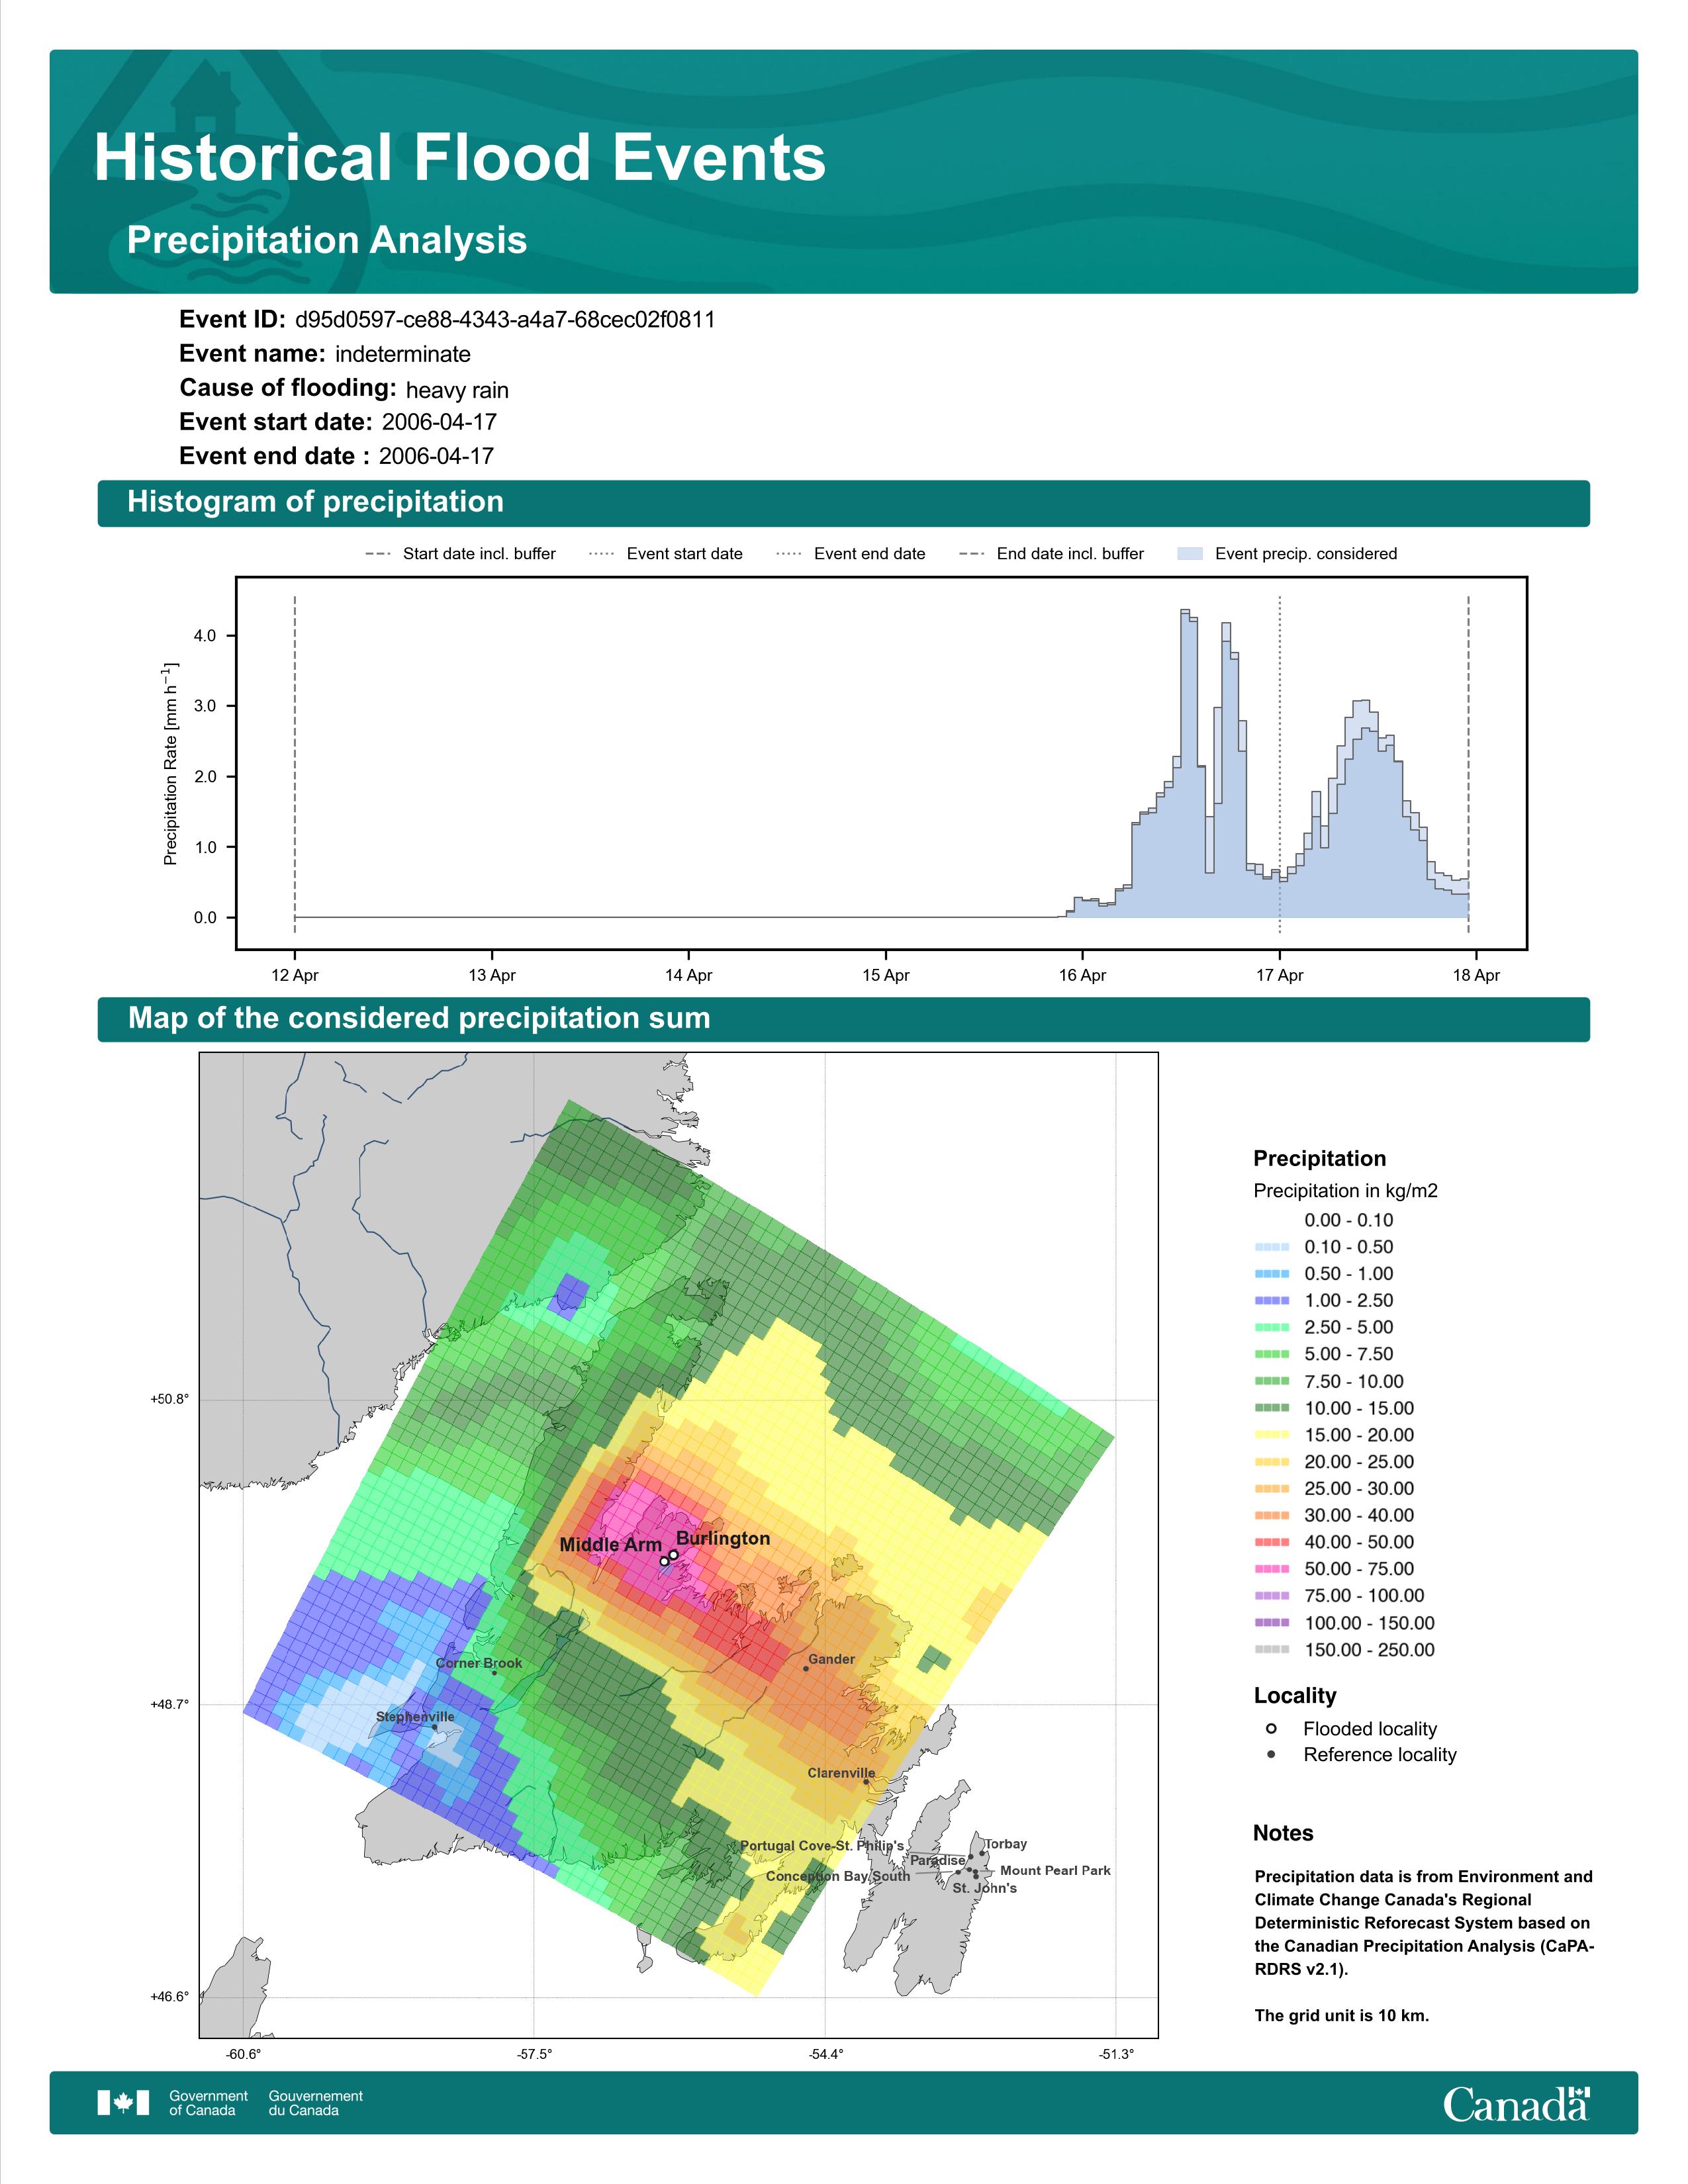Screen dimensions: 1688x2184
Task: Click the 1.00 - 2.50 precipitation swatch
Action: point(1272,1300)
